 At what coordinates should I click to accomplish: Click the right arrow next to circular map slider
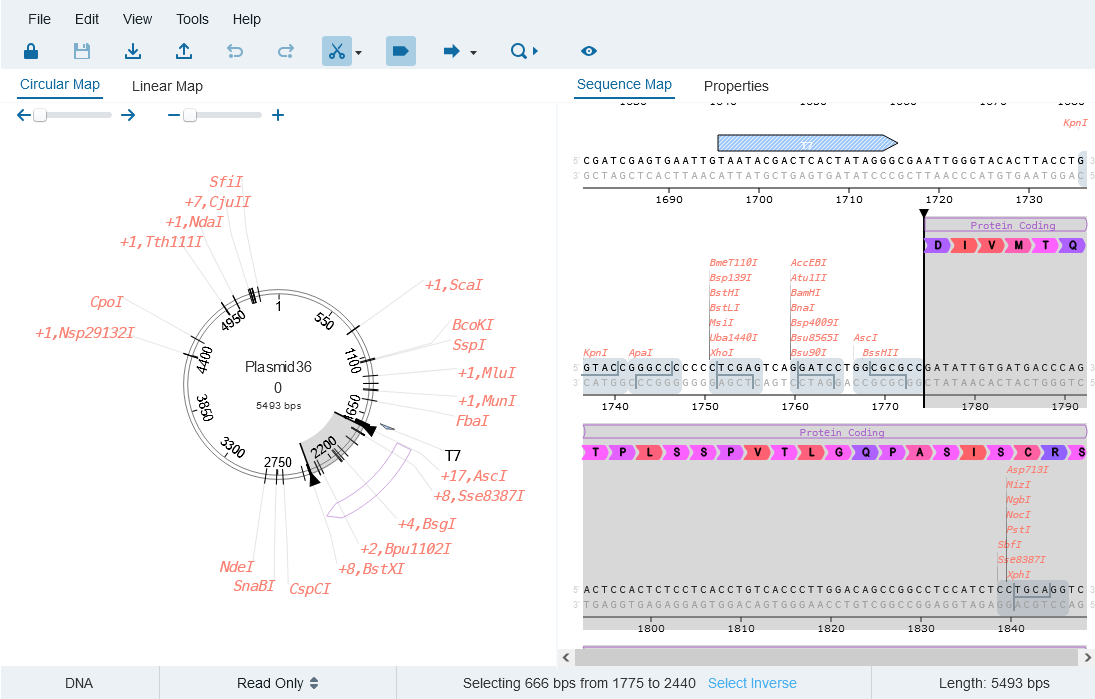coord(127,115)
